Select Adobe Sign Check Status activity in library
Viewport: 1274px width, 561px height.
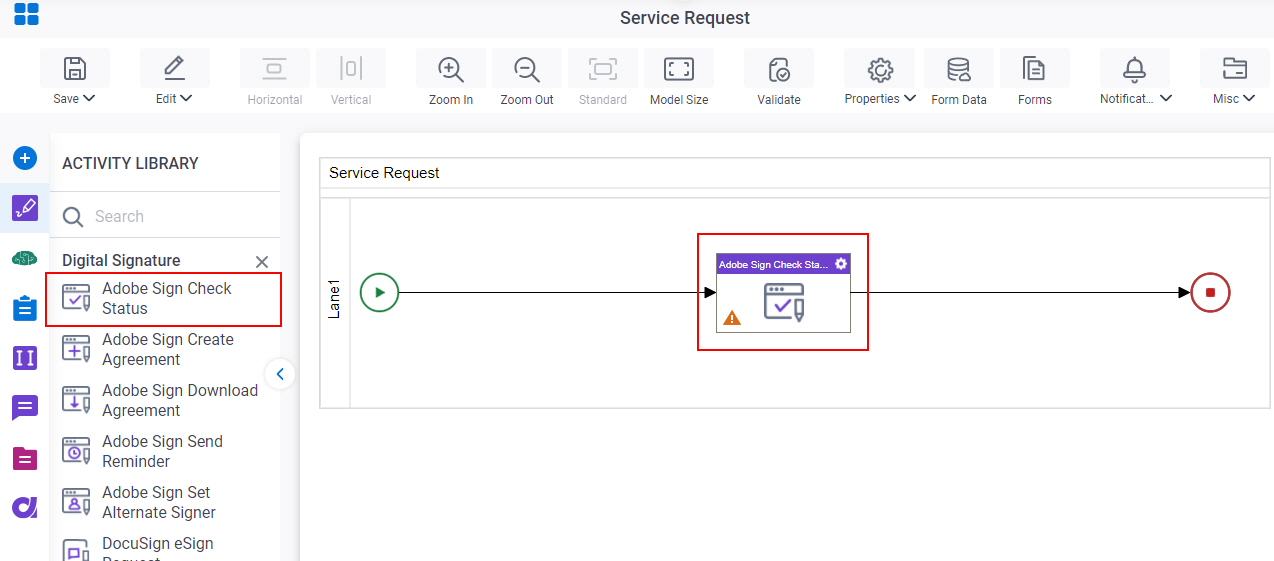pyautogui.click(x=164, y=299)
